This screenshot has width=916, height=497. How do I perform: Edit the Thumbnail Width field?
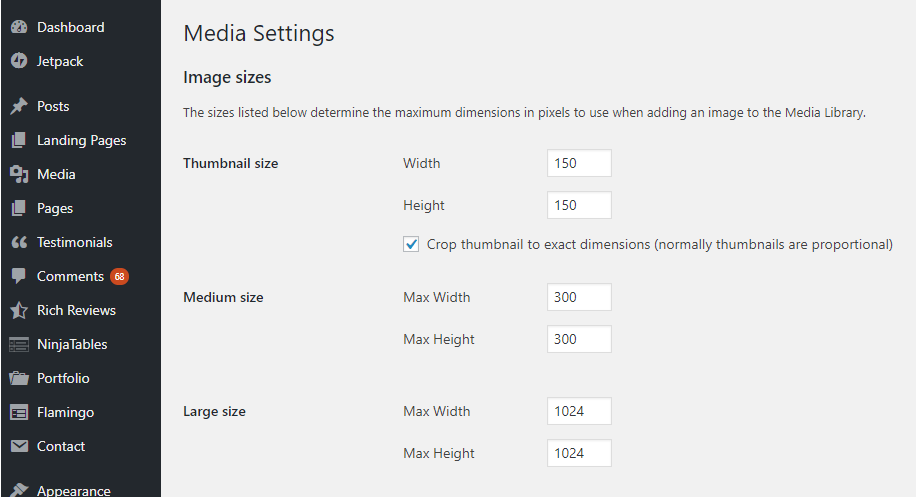[579, 163]
